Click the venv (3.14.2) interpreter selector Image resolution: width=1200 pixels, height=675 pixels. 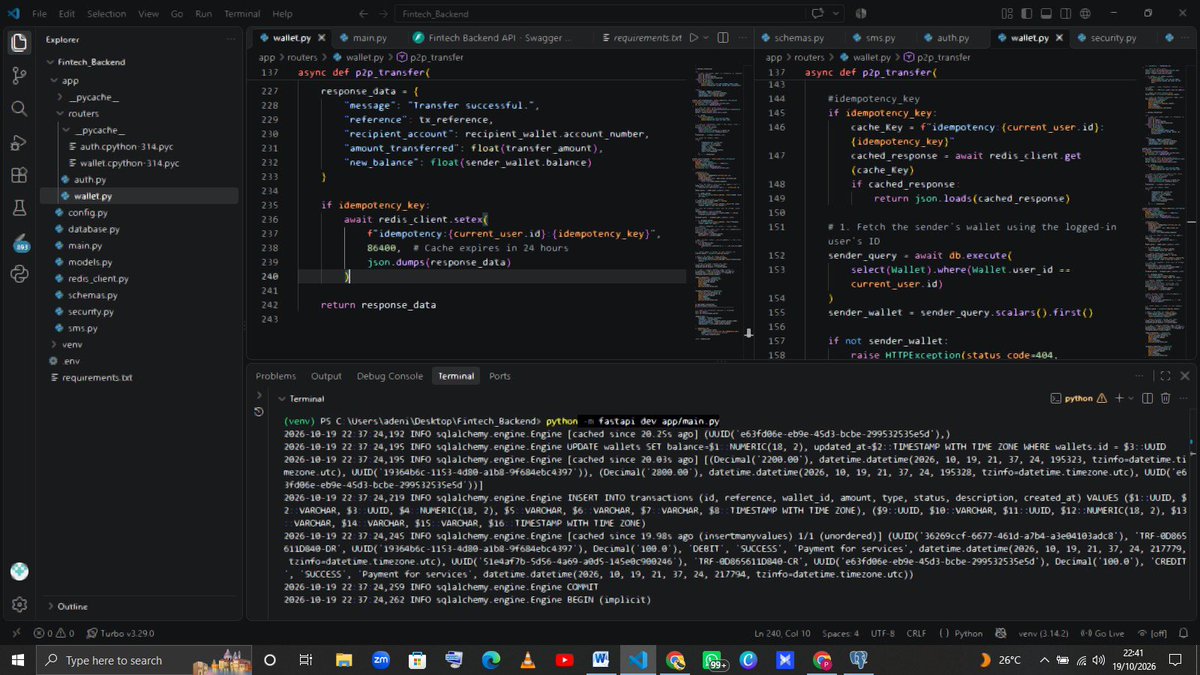coord(1044,633)
